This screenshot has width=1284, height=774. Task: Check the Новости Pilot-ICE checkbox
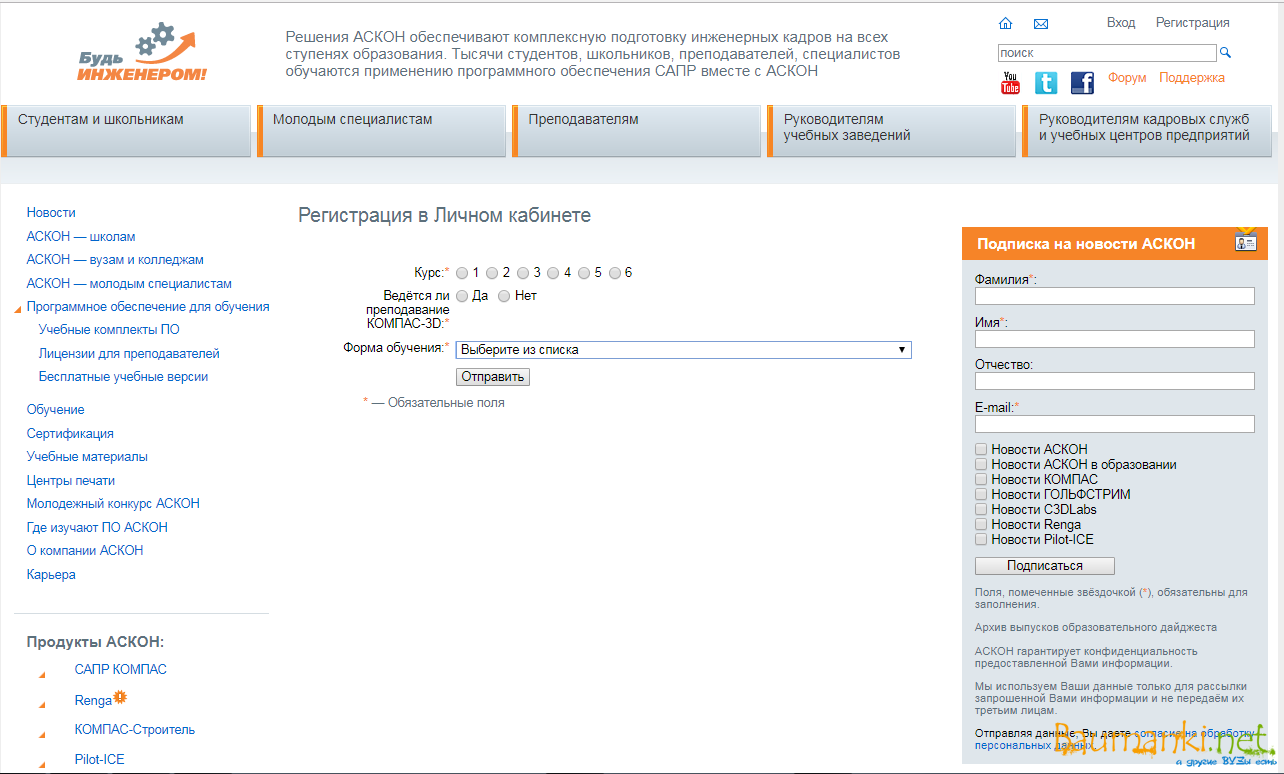coord(982,540)
